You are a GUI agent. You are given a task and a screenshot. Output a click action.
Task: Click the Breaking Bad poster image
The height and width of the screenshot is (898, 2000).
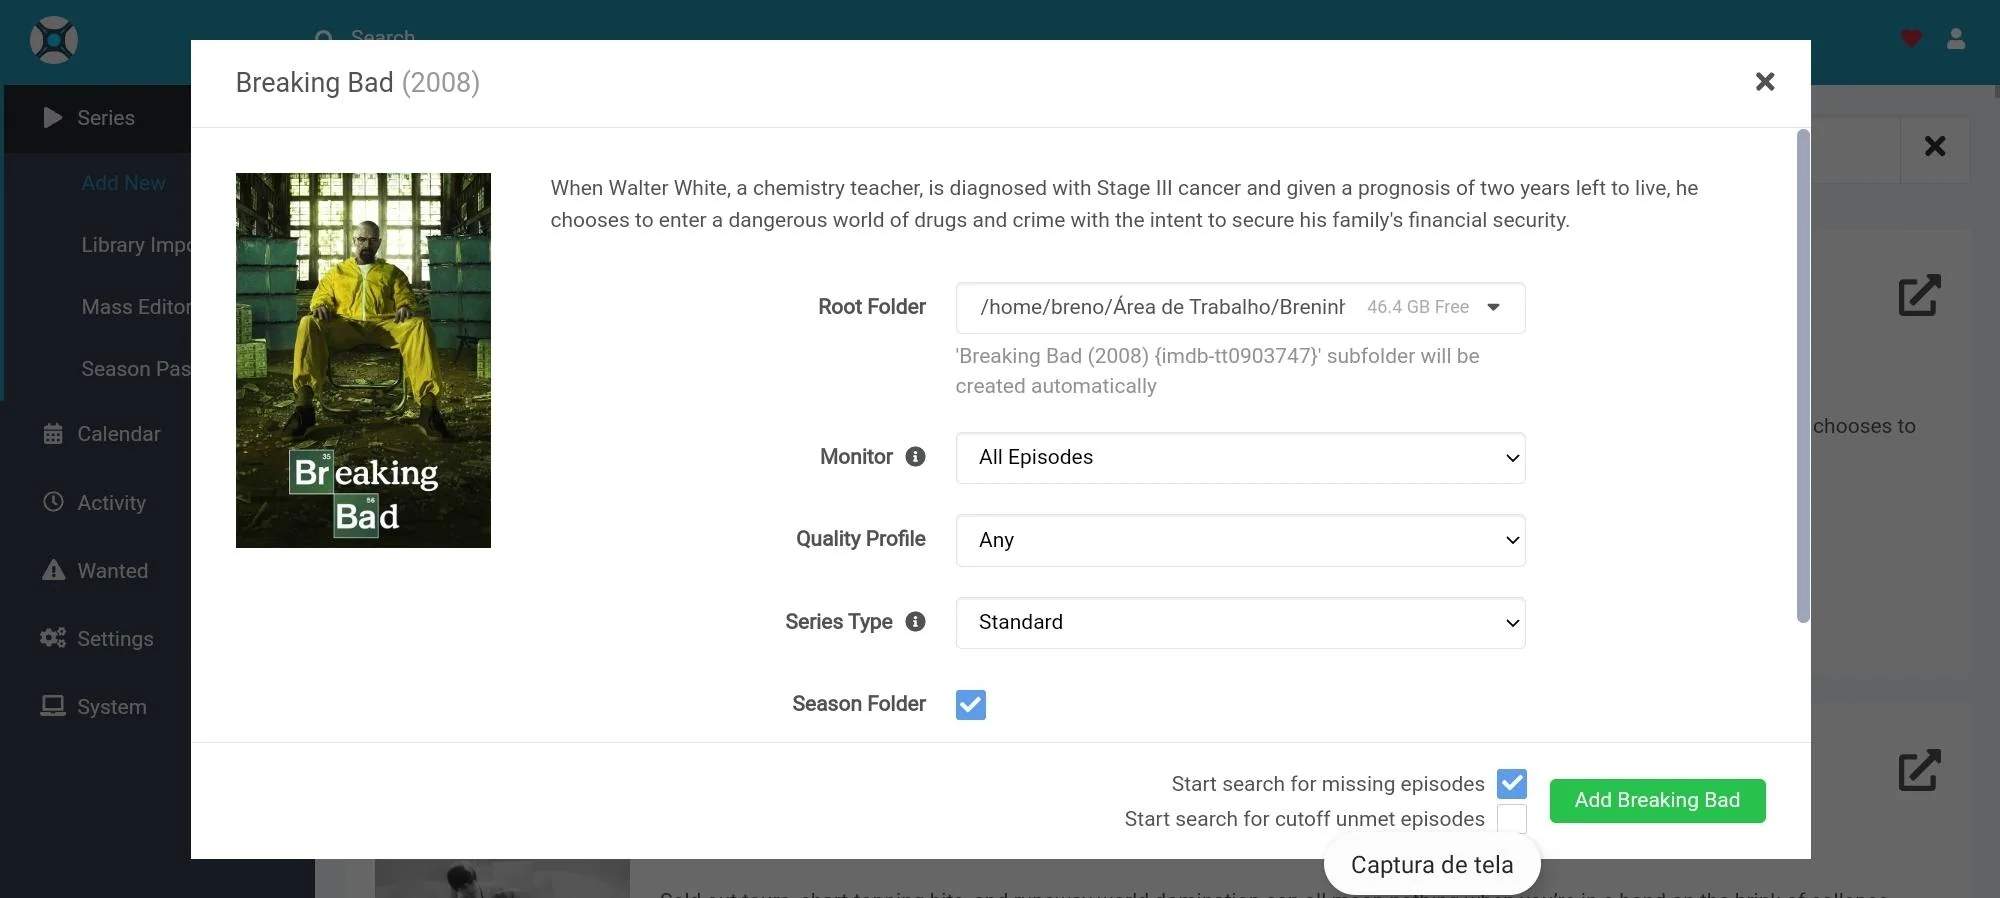pos(363,360)
